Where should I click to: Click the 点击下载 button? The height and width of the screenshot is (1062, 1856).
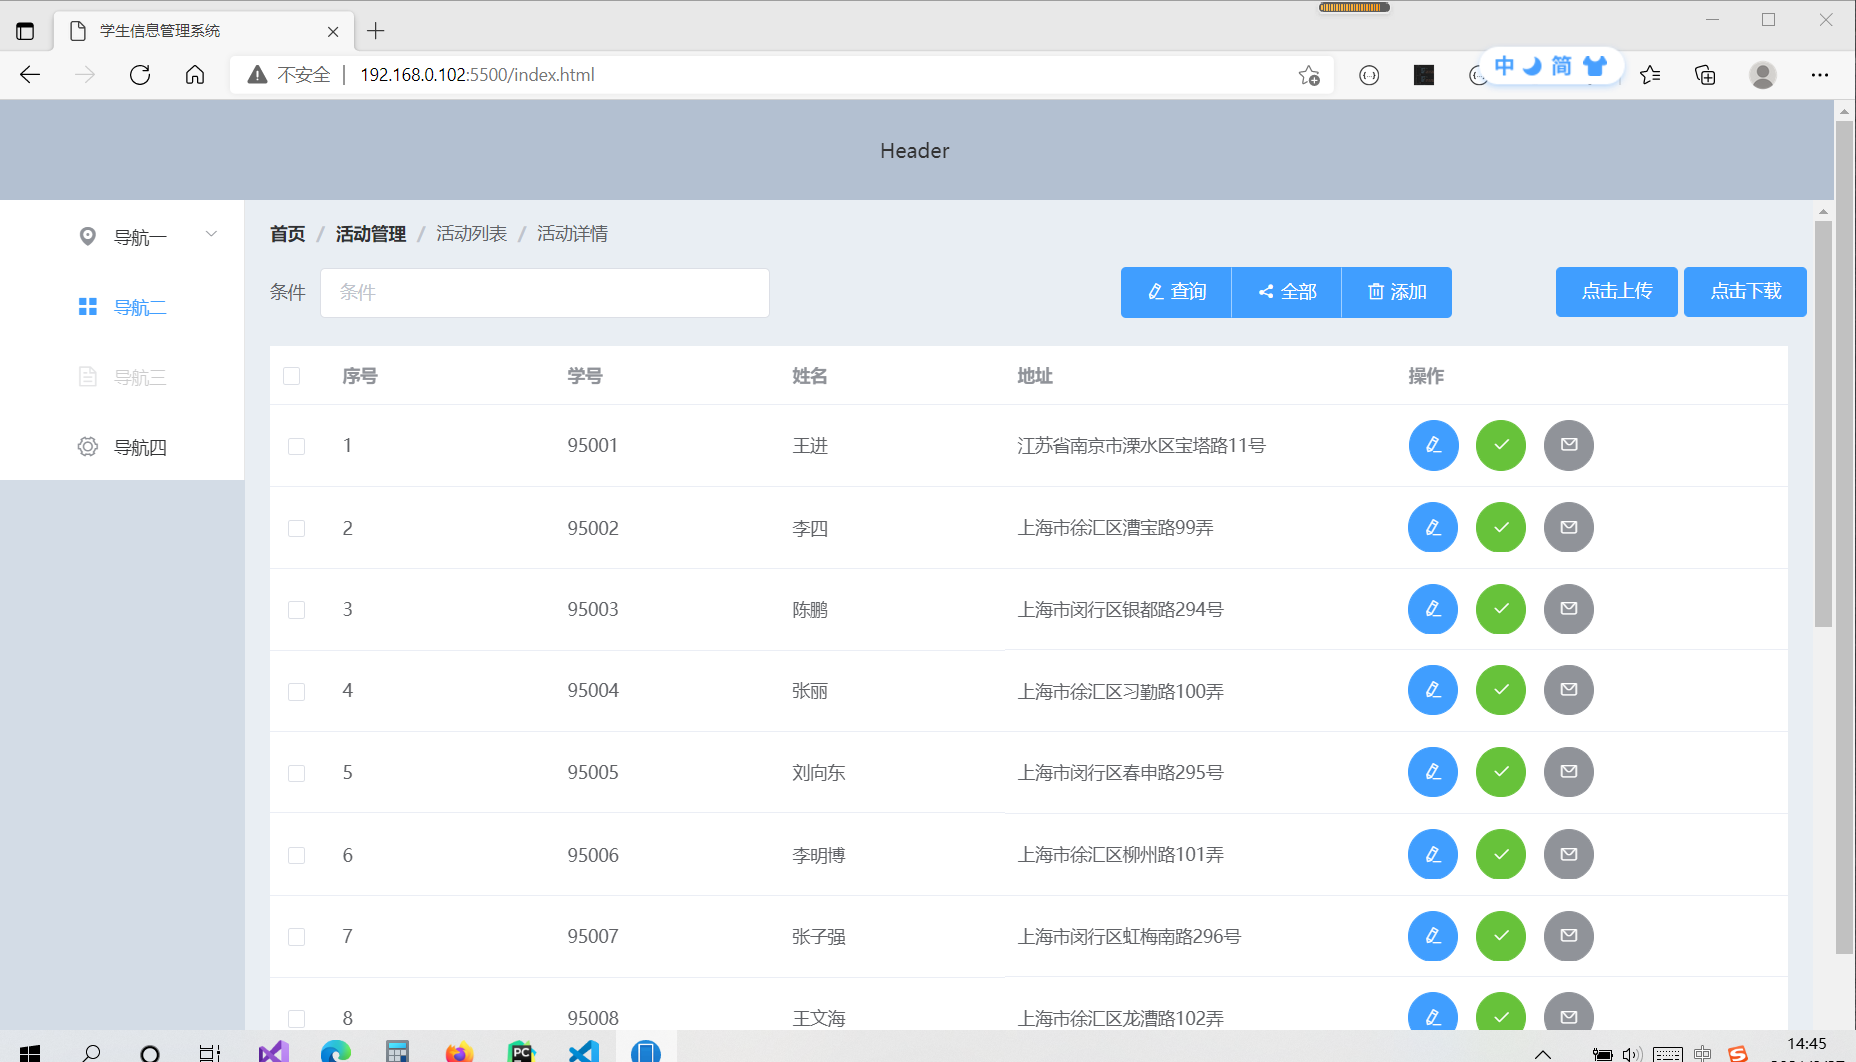click(1745, 292)
